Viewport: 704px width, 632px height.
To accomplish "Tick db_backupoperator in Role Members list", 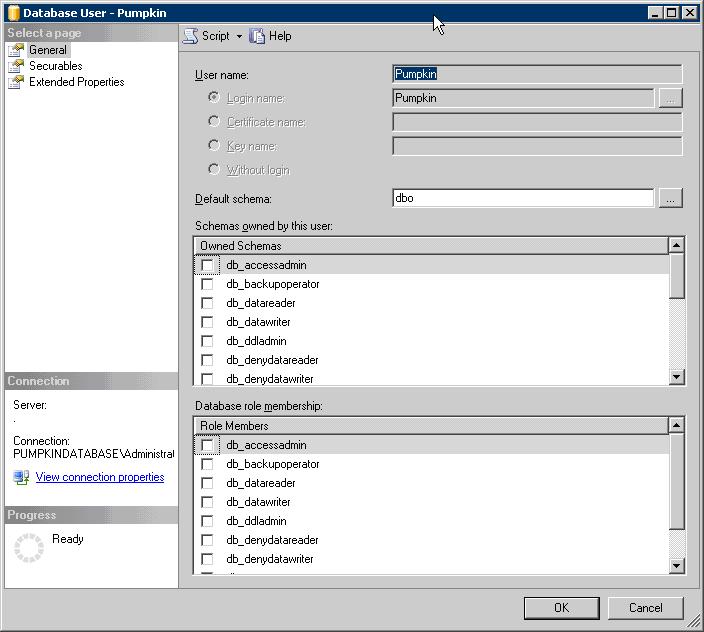I will [x=207, y=464].
